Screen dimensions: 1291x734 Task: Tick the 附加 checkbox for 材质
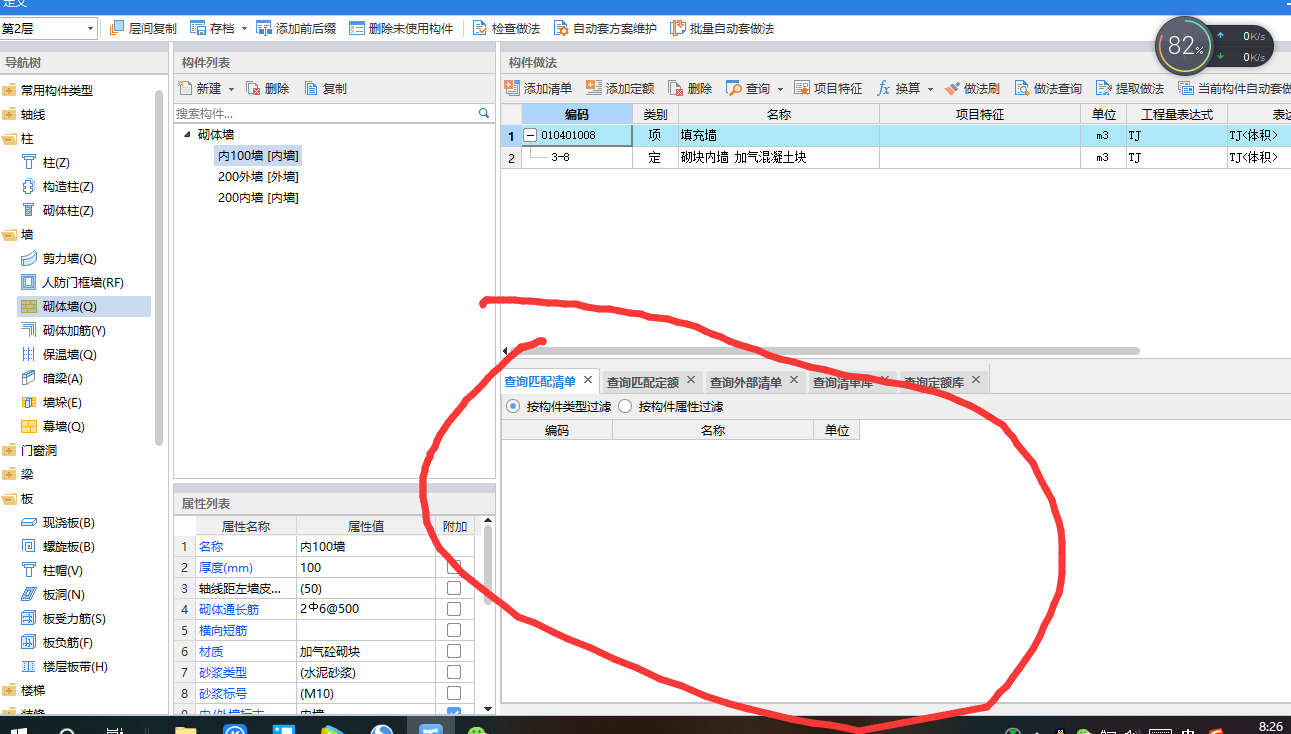[x=454, y=651]
